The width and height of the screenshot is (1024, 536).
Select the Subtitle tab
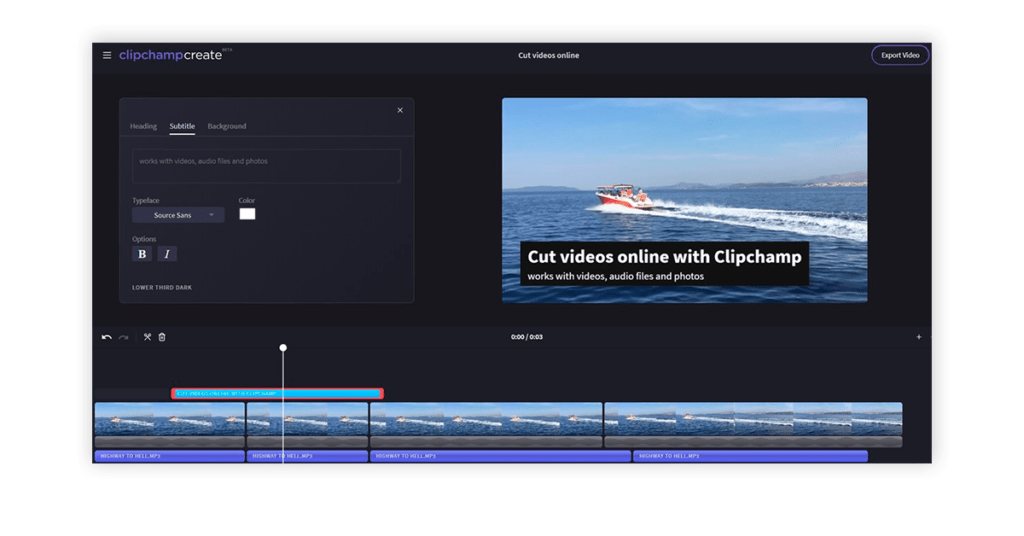[x=182, y=126]
